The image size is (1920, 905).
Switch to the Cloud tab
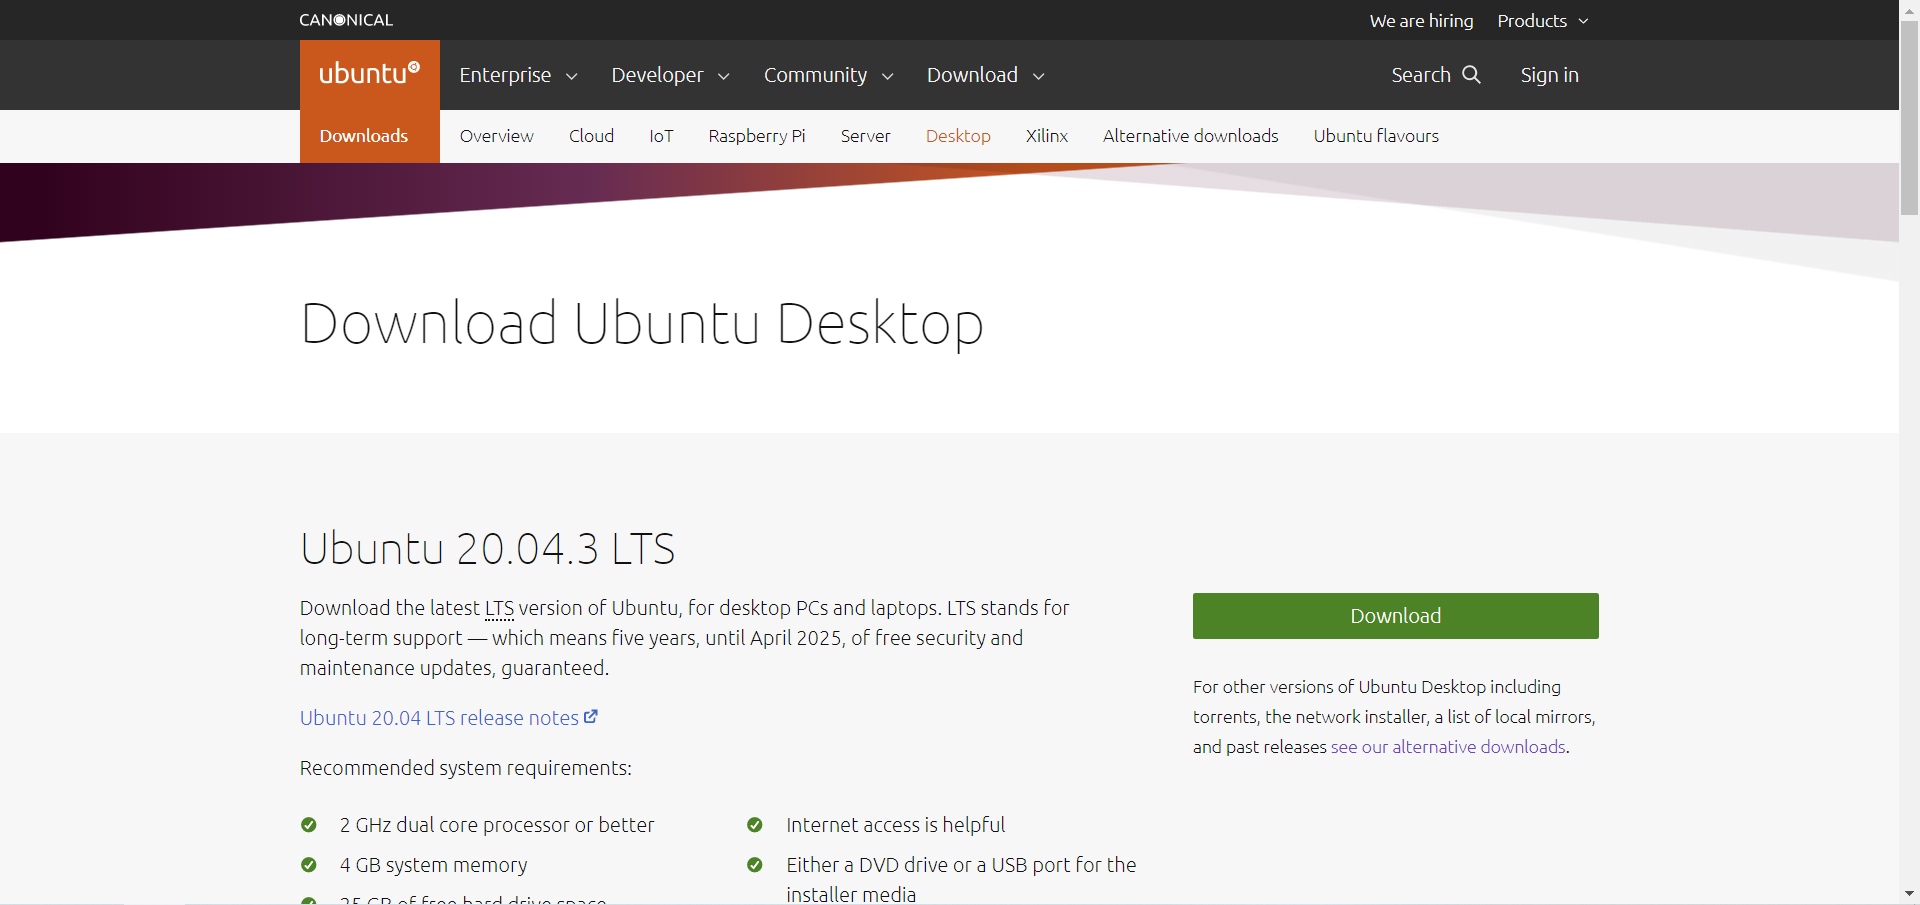point(591,136)
